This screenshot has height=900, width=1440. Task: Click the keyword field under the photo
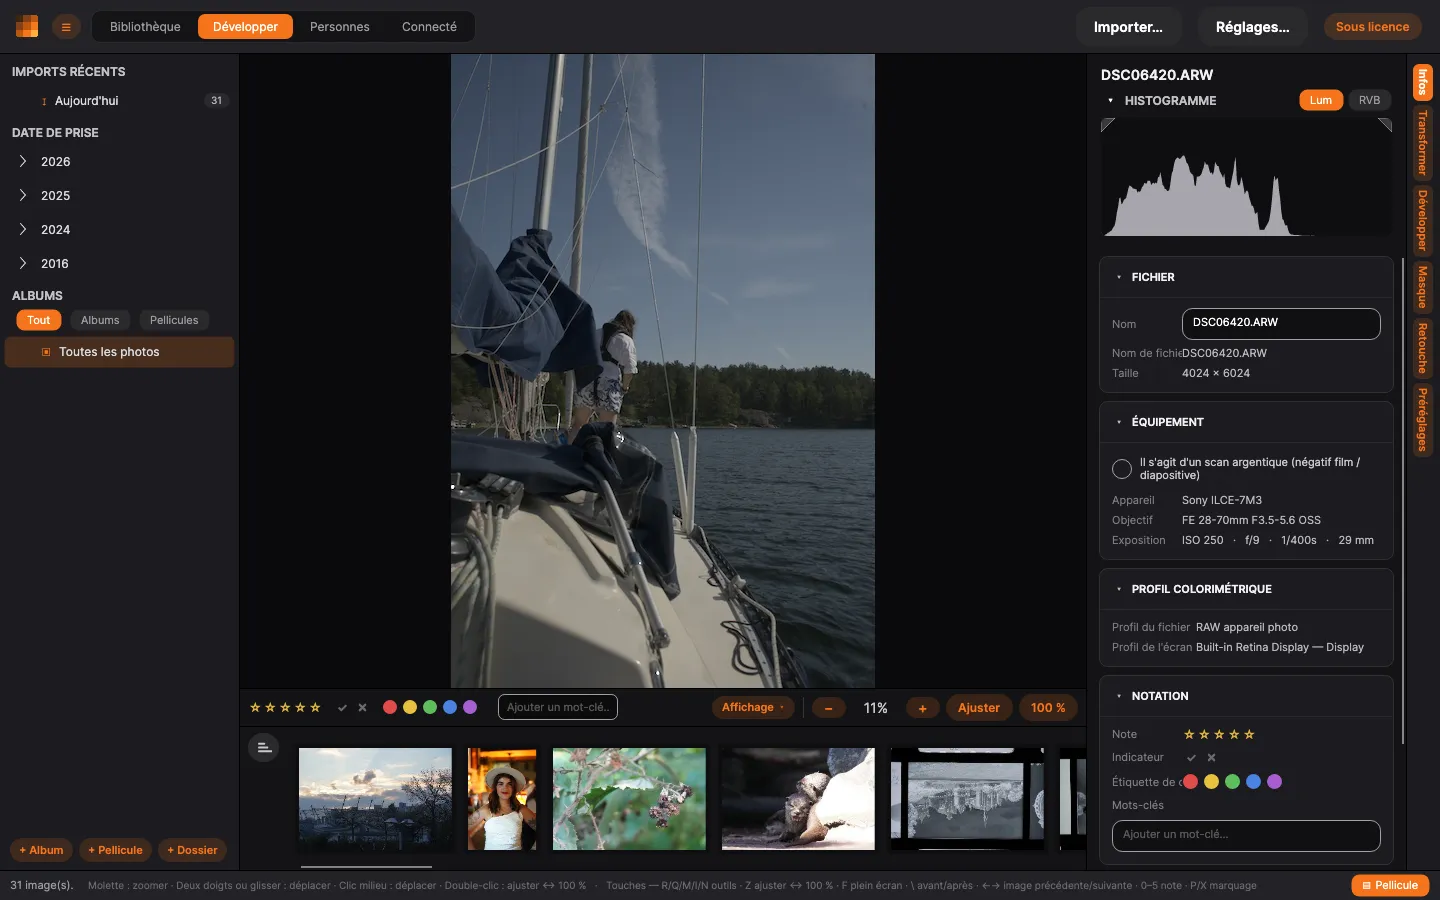(557, 707)
